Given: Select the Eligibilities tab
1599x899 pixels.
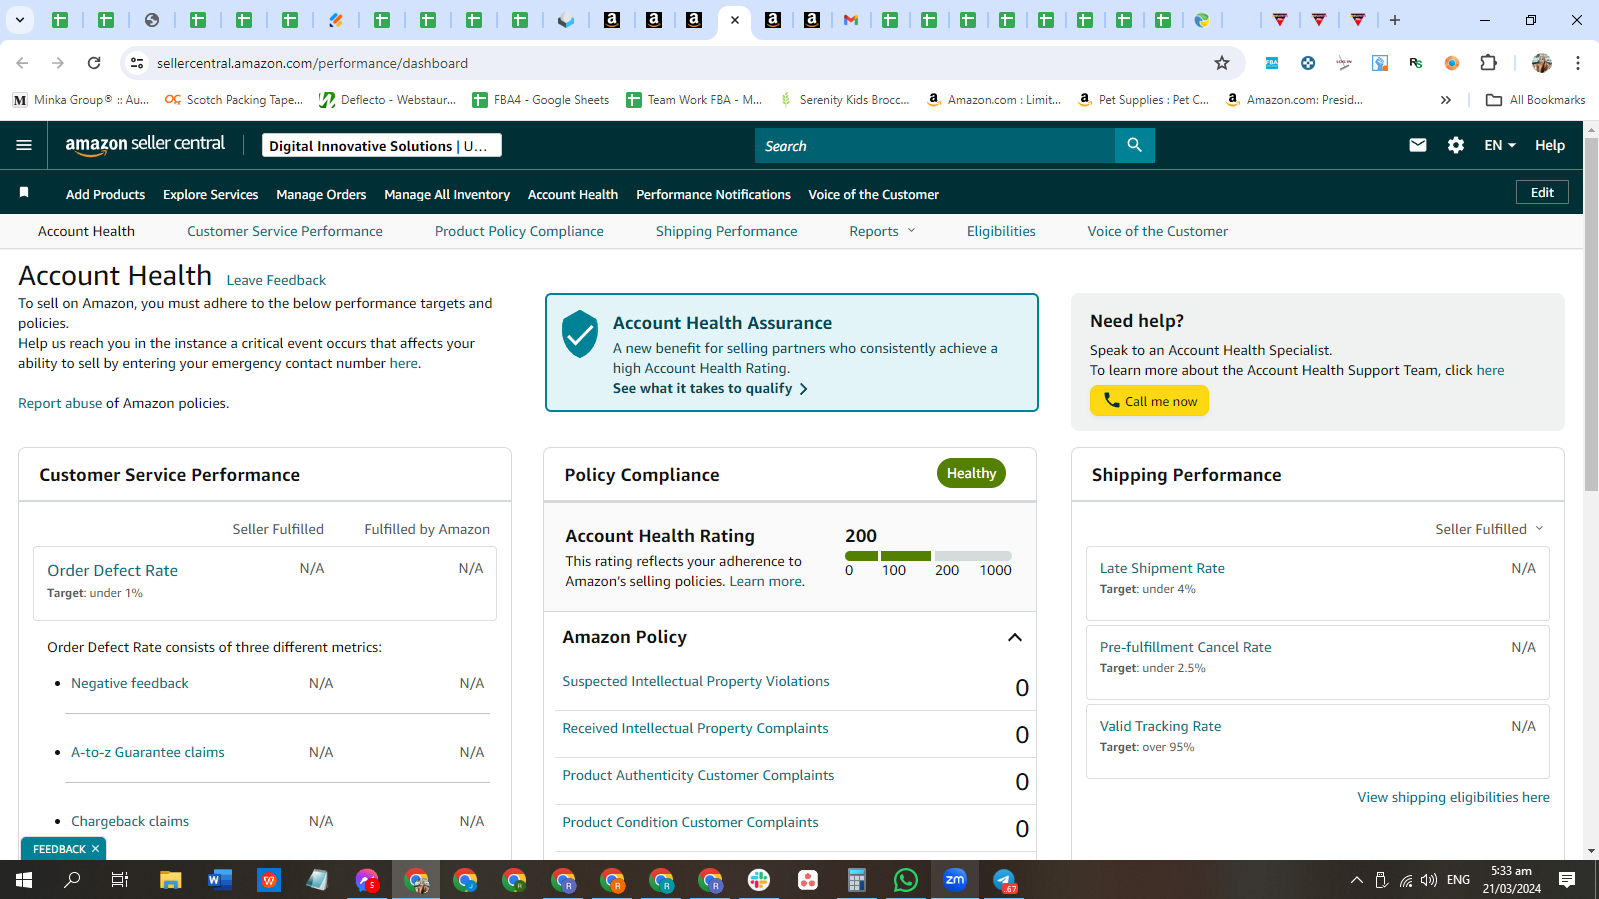Looking at the screenshot, I should pos(1001,231).
